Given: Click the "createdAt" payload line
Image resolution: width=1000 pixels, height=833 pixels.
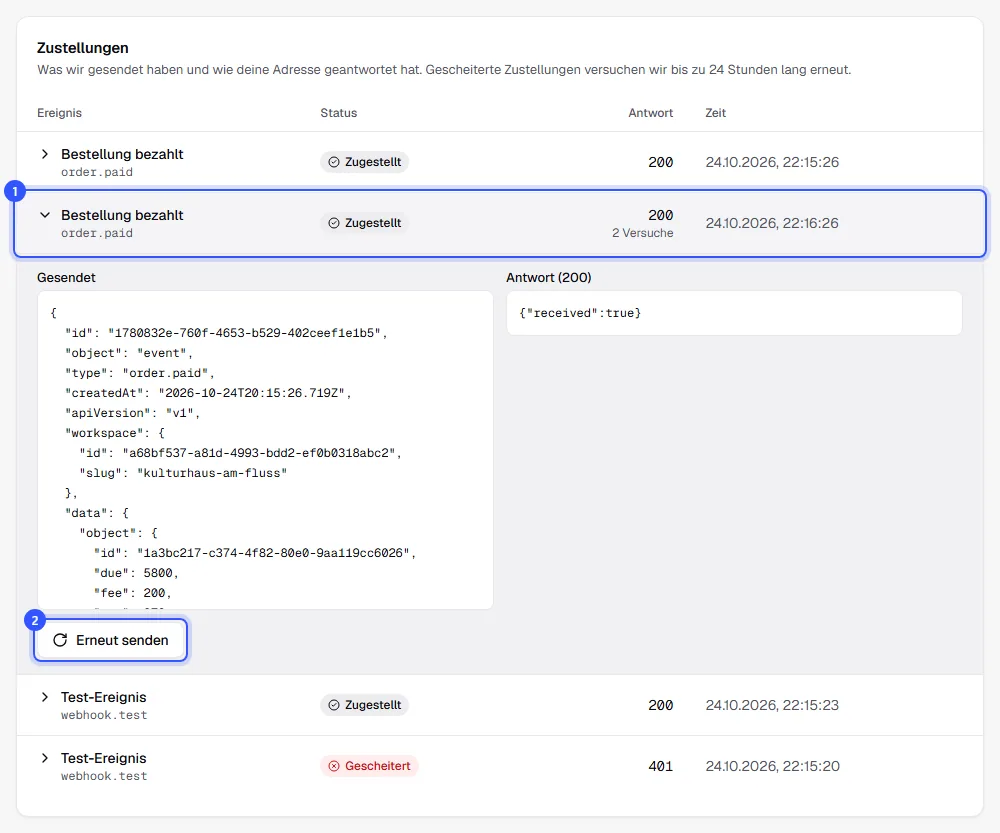Looking at the screenshot, I should [208, 393].
